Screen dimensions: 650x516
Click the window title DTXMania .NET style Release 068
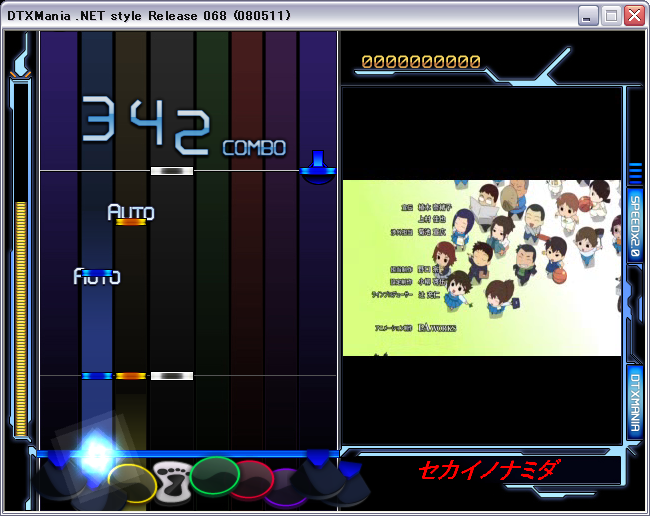[x=149, y=16]
